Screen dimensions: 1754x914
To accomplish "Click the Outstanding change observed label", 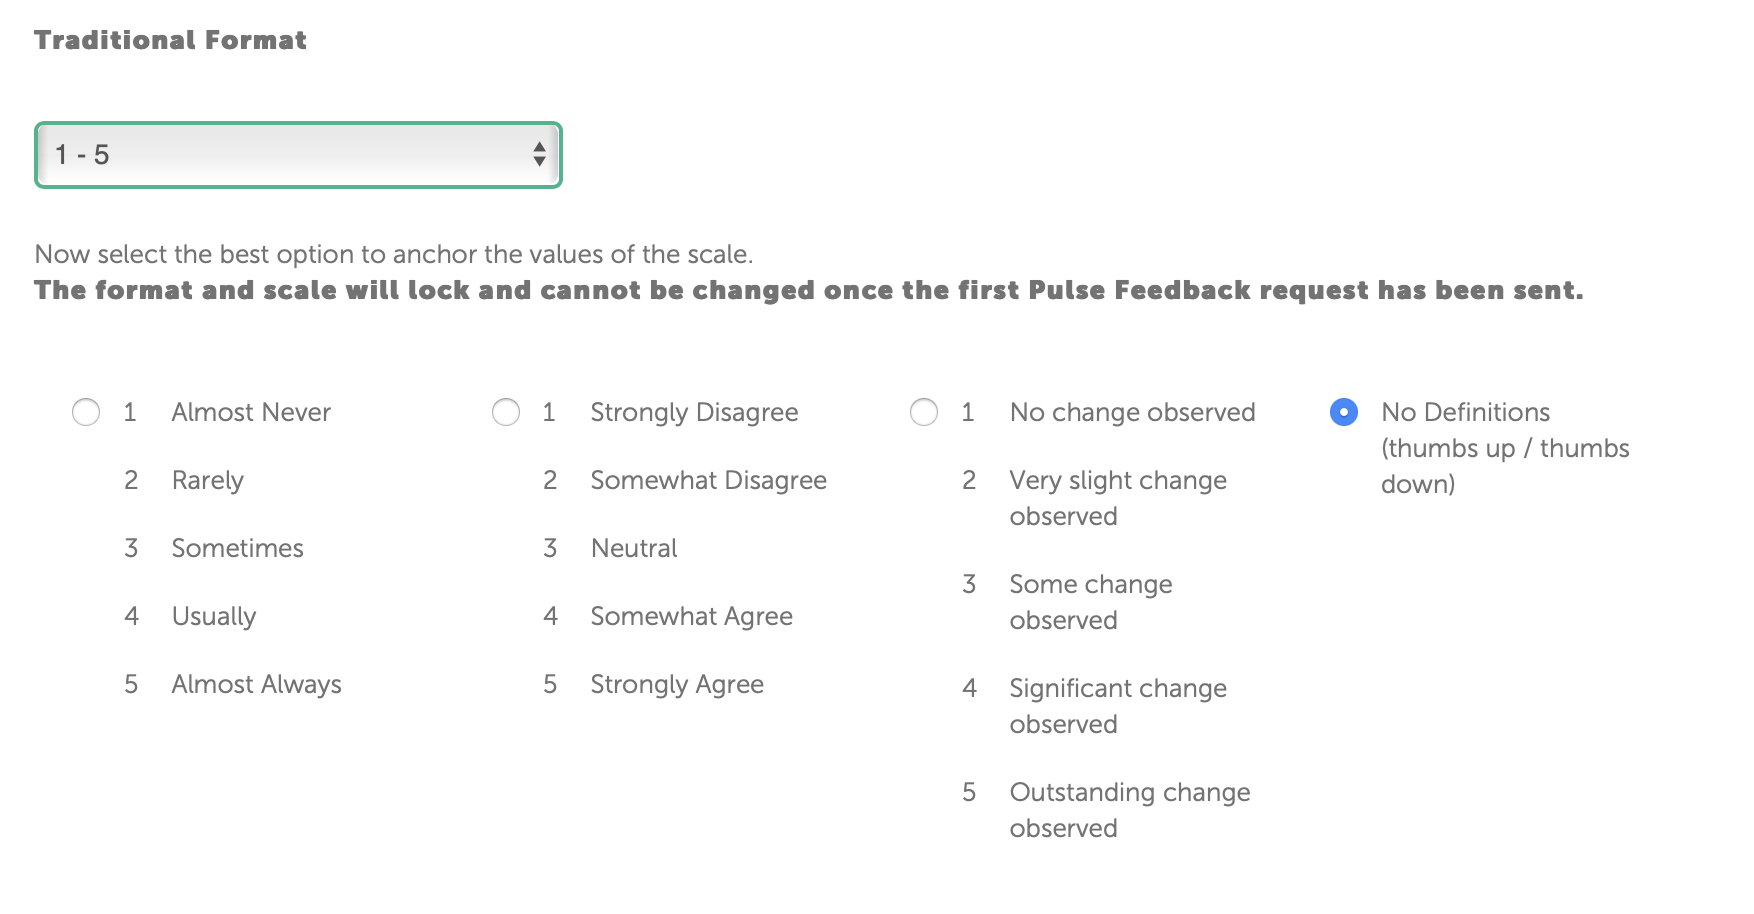I will [1129, 810].
